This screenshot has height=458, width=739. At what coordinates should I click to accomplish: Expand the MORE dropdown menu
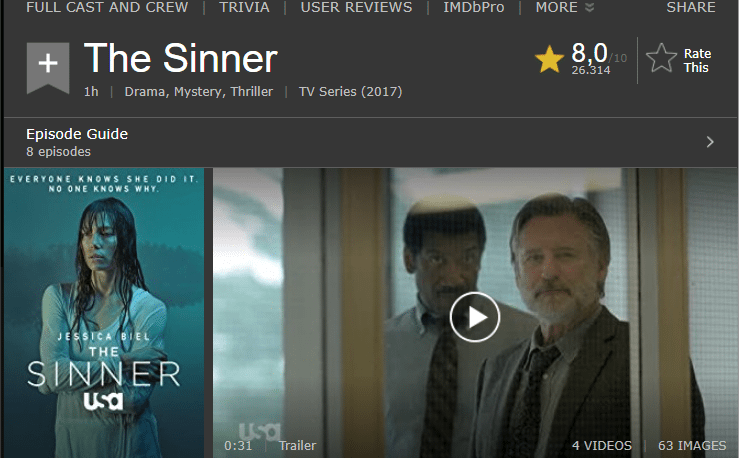564,7
